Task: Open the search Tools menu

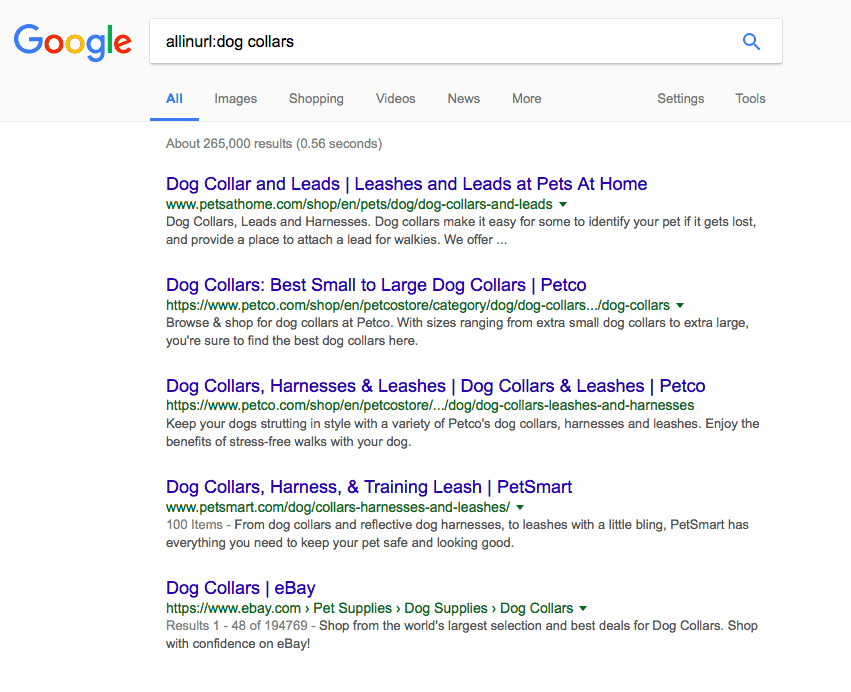Action: point(750,99)
